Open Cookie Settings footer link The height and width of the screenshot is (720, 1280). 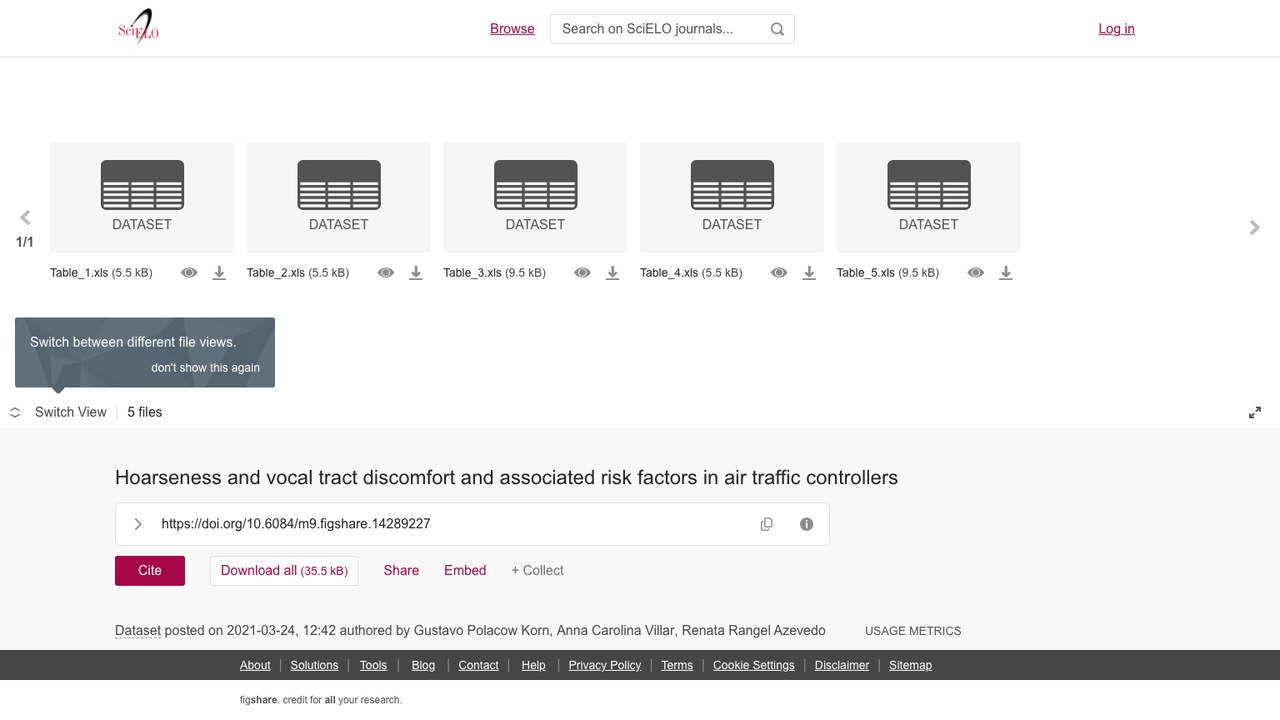pyautogui.click(x=754, y=665)
